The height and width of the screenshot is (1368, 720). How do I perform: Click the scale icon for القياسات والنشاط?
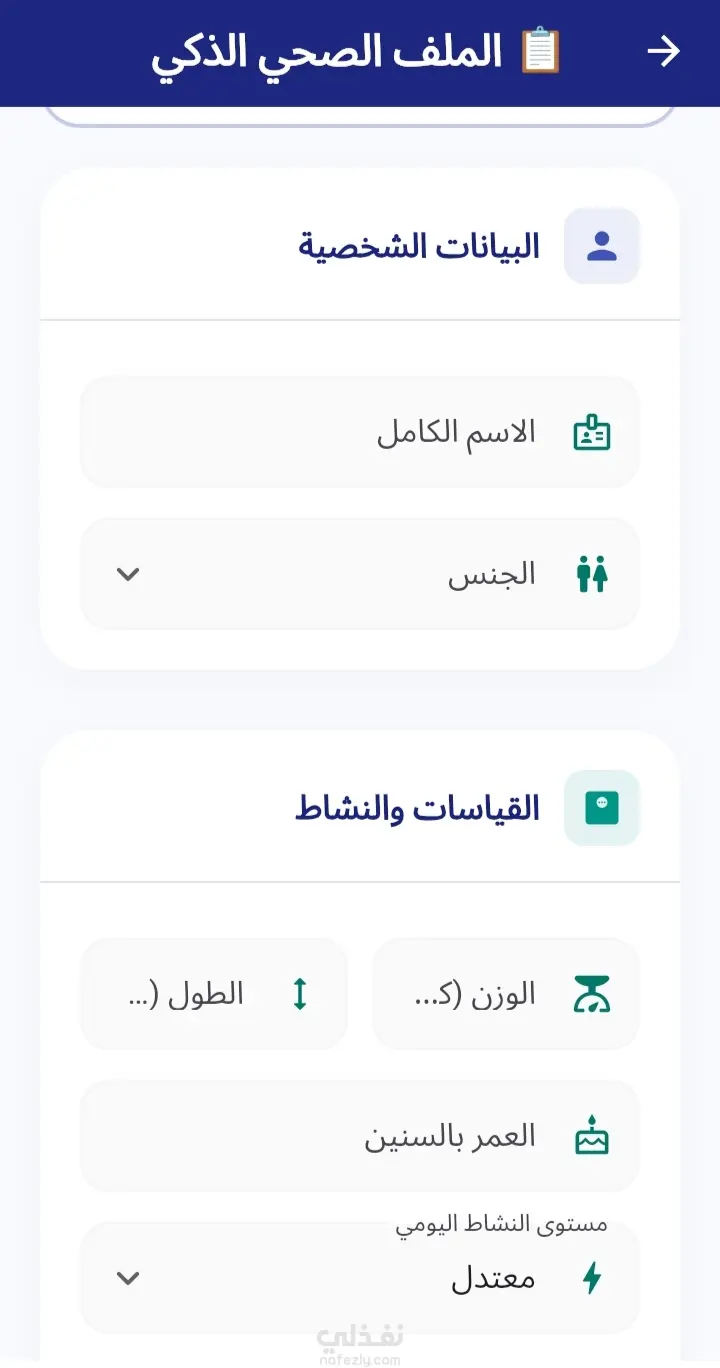click(602, 808)
